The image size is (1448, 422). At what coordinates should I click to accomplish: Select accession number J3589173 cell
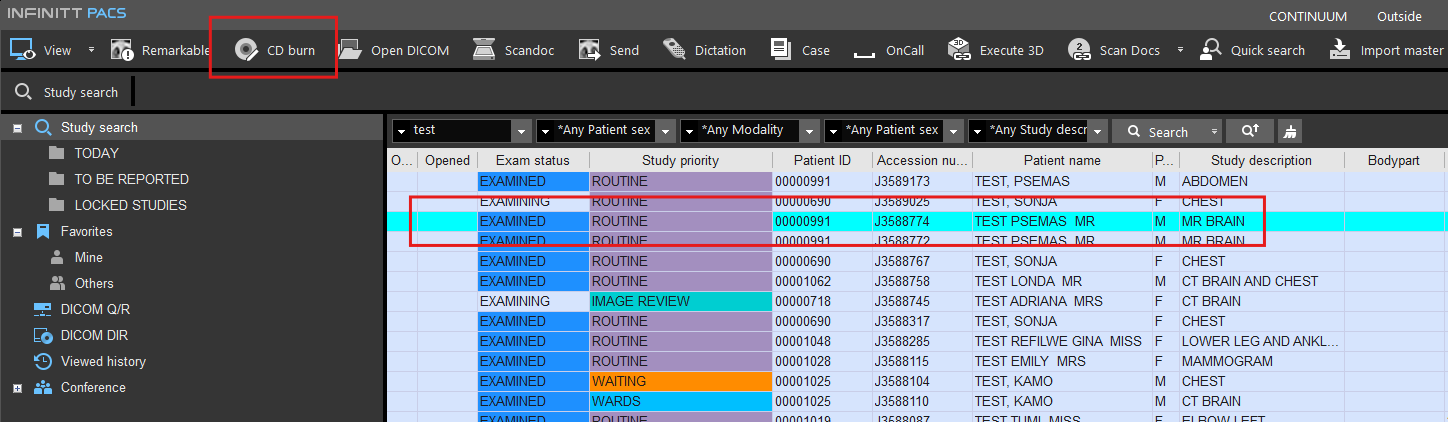tap(921, 181)
